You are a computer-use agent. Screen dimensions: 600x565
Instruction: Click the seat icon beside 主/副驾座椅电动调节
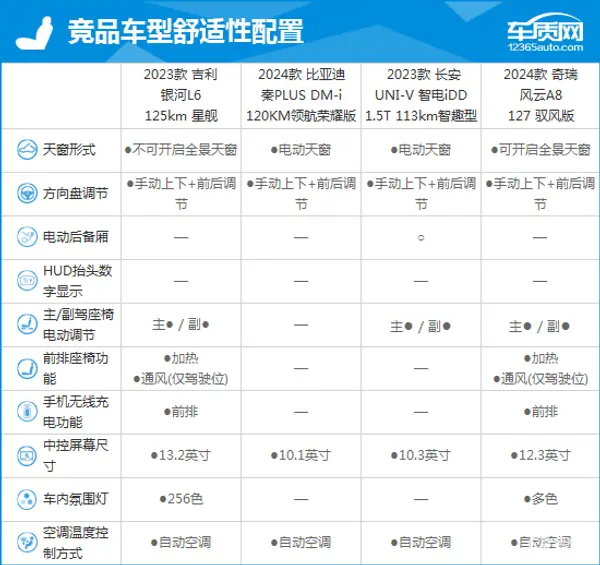click(27, 324)
